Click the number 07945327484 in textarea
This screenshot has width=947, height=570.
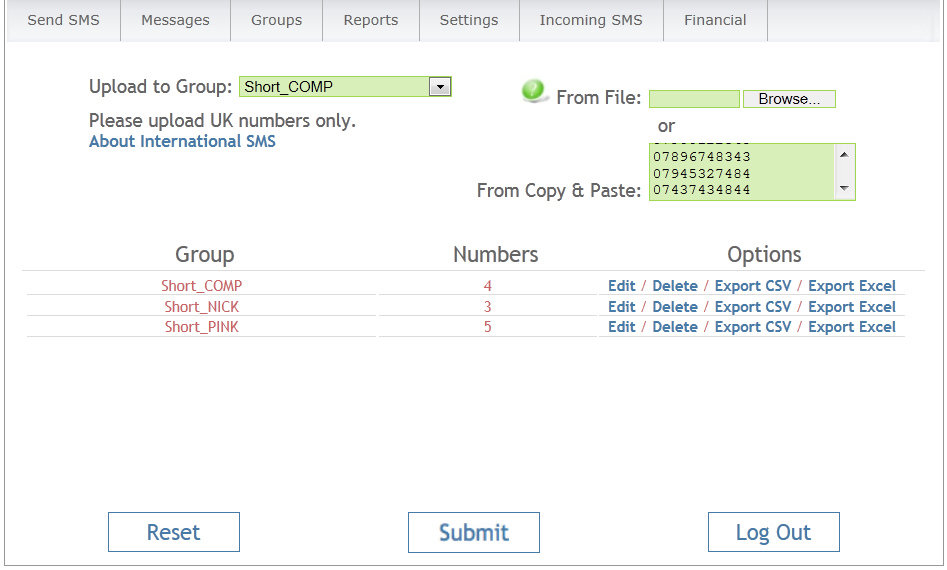pyautogui.click(x=702, y=174)
